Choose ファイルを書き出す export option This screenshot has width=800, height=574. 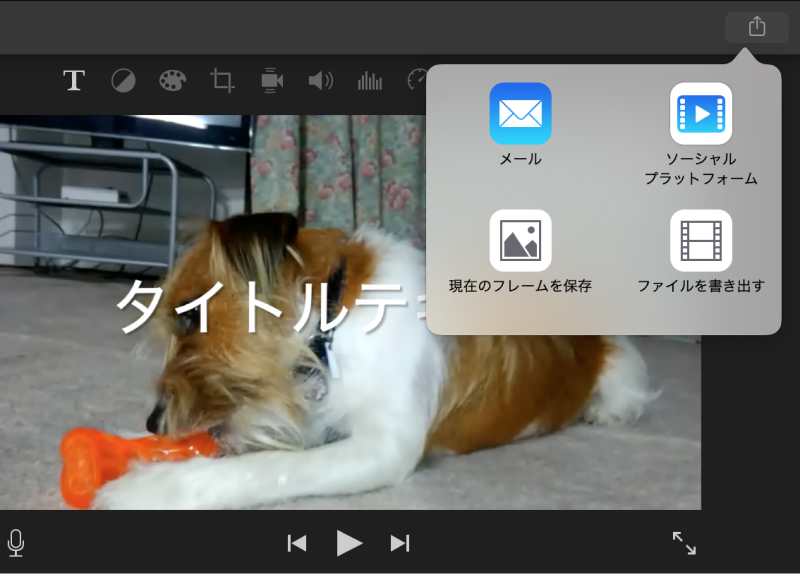point(701,252)
